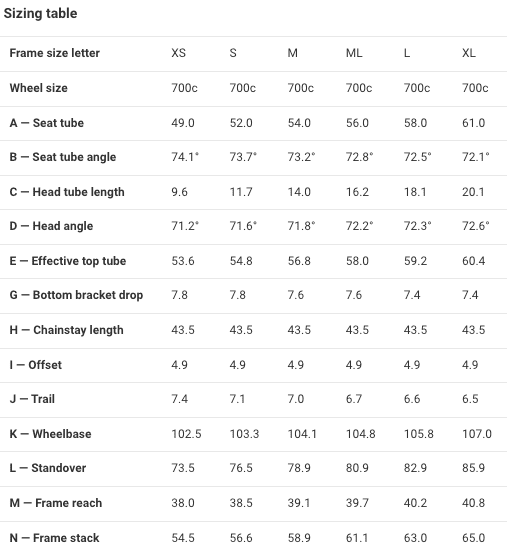Click the L — Standover row label

(48, 468)
